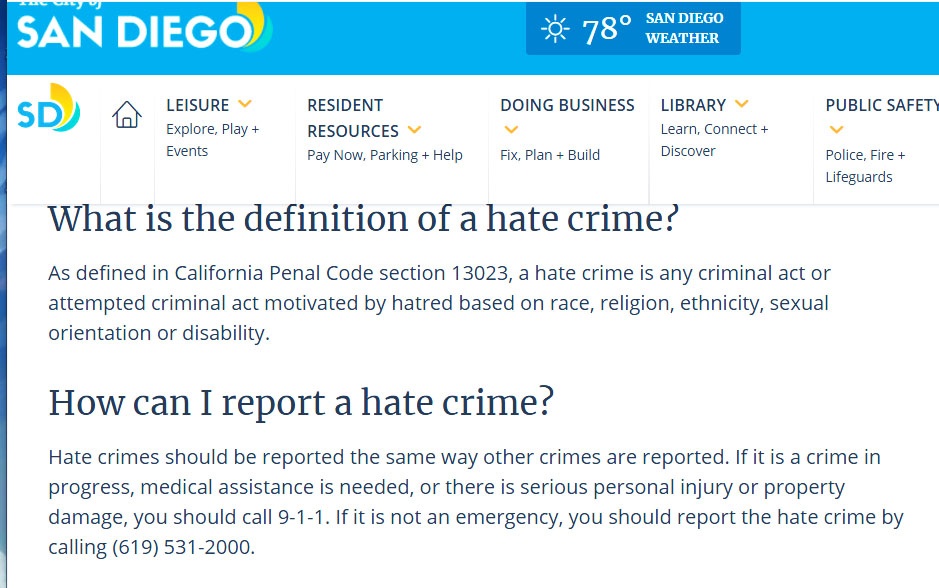Expand the Leisure menu chevron
The width and height of the screenshot is (939, 588).
pyautogui.click(x=245, y=104)
